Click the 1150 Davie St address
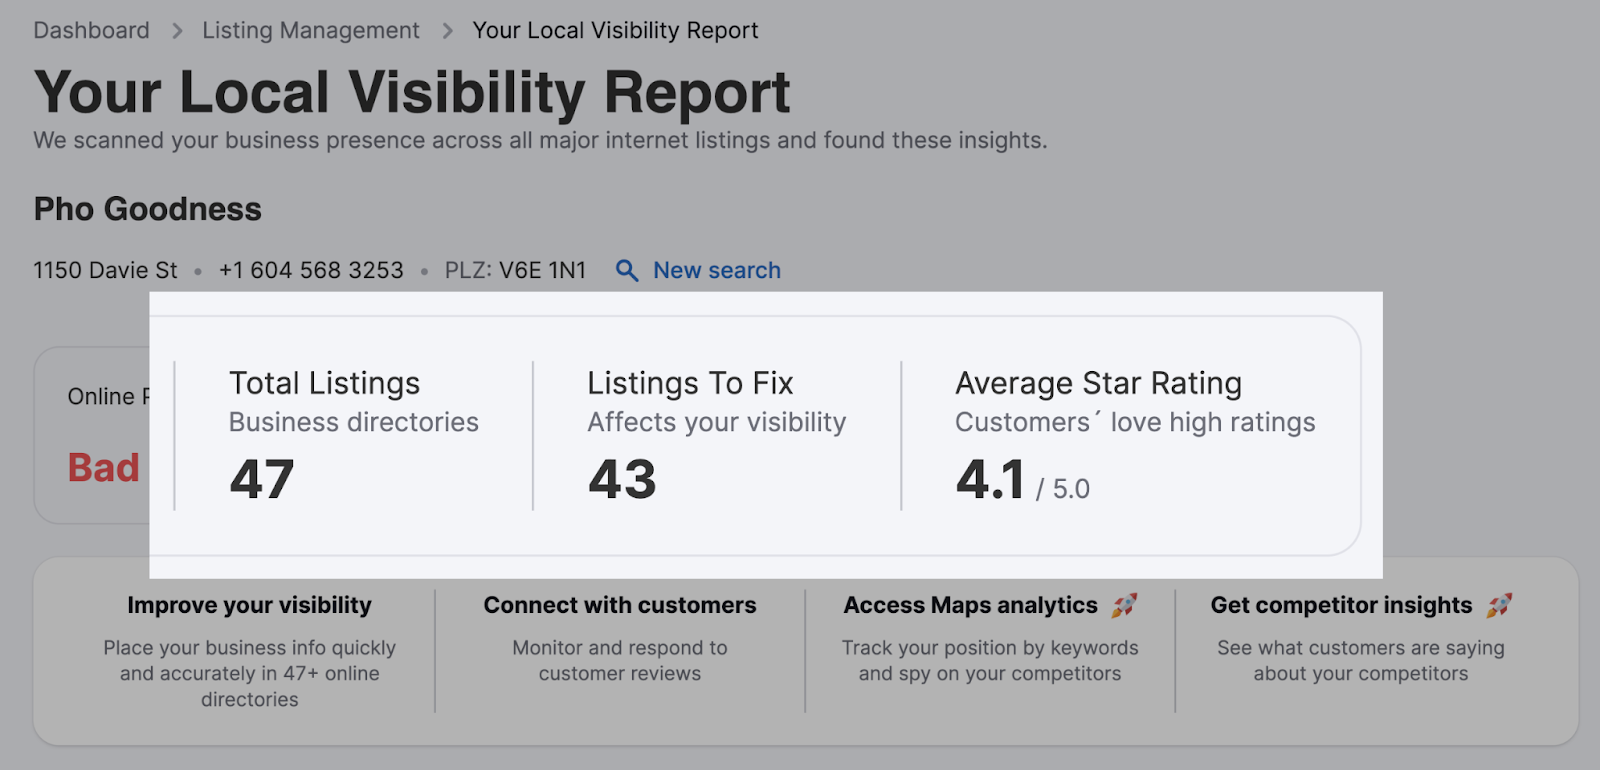Viewport: 1600px width, 770px height. (x=105, y=271)
